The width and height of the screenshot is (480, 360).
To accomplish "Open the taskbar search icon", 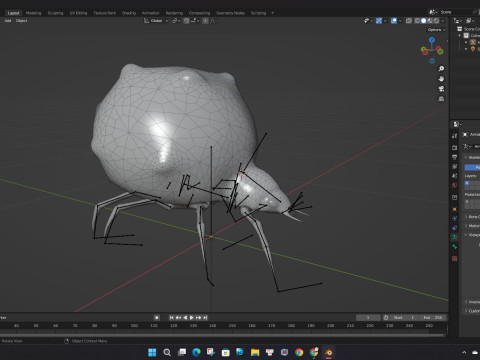I will 167,352.
